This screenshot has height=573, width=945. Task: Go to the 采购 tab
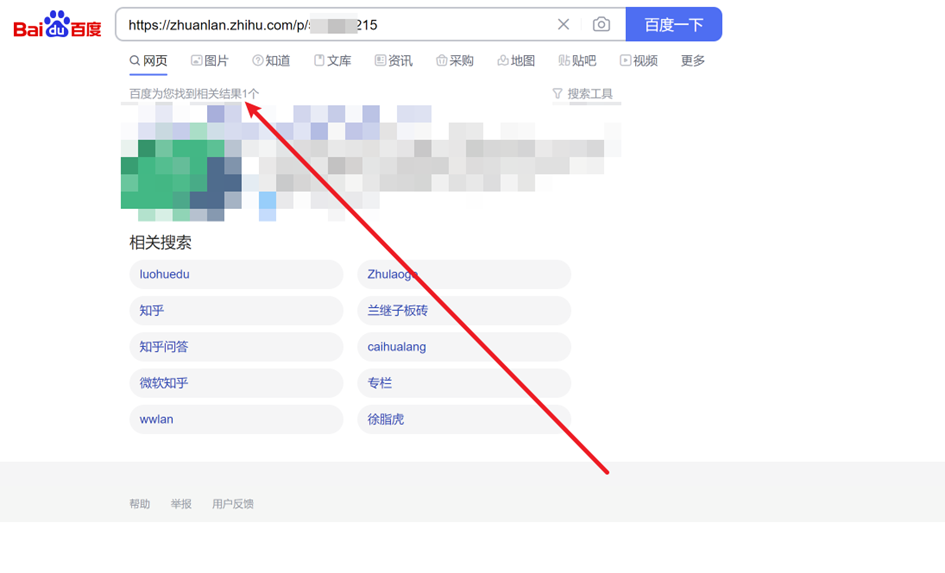point(455,61)
